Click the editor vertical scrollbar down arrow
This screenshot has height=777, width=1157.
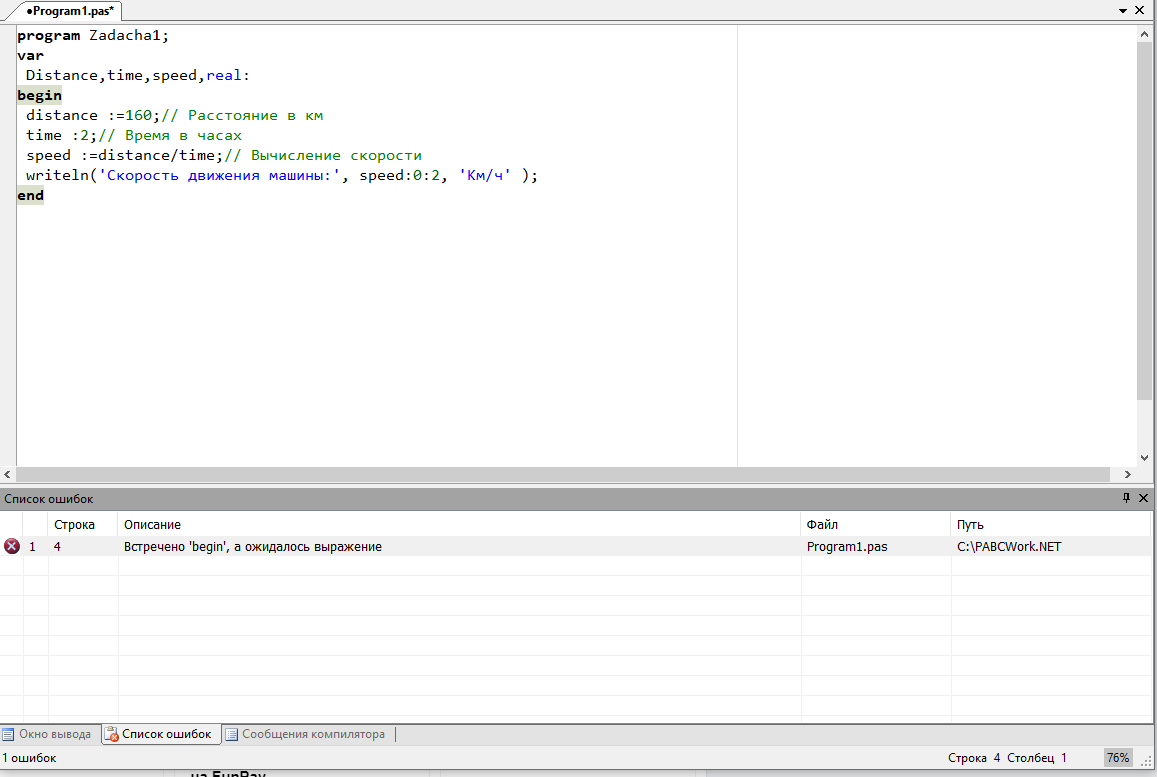1144,457
